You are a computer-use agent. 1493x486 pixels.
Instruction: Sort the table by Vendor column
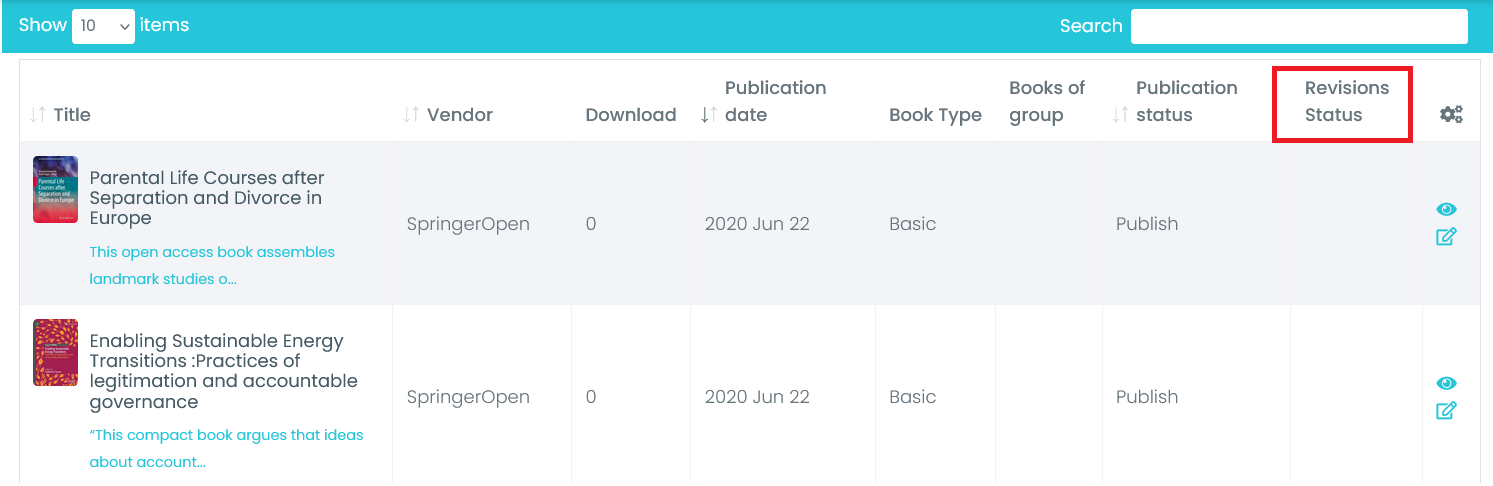click(x=411, y=115)
